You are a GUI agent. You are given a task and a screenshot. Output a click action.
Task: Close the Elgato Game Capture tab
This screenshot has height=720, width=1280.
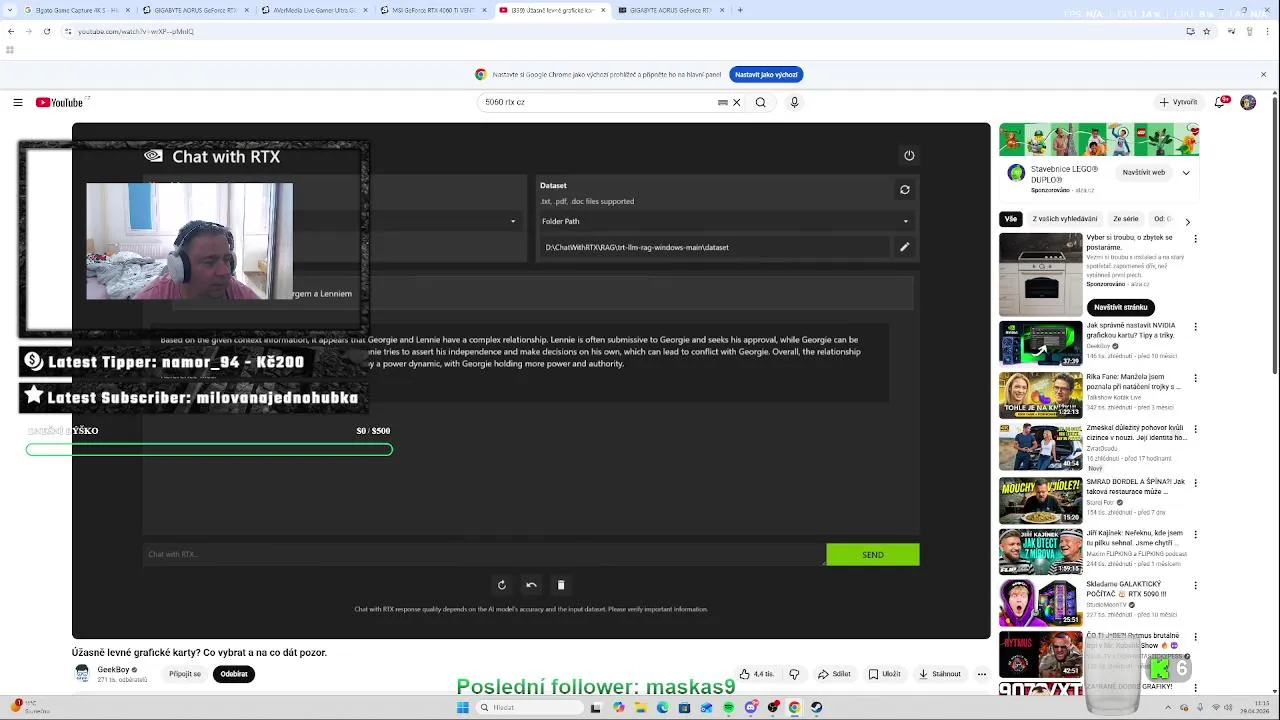point(126,10)
